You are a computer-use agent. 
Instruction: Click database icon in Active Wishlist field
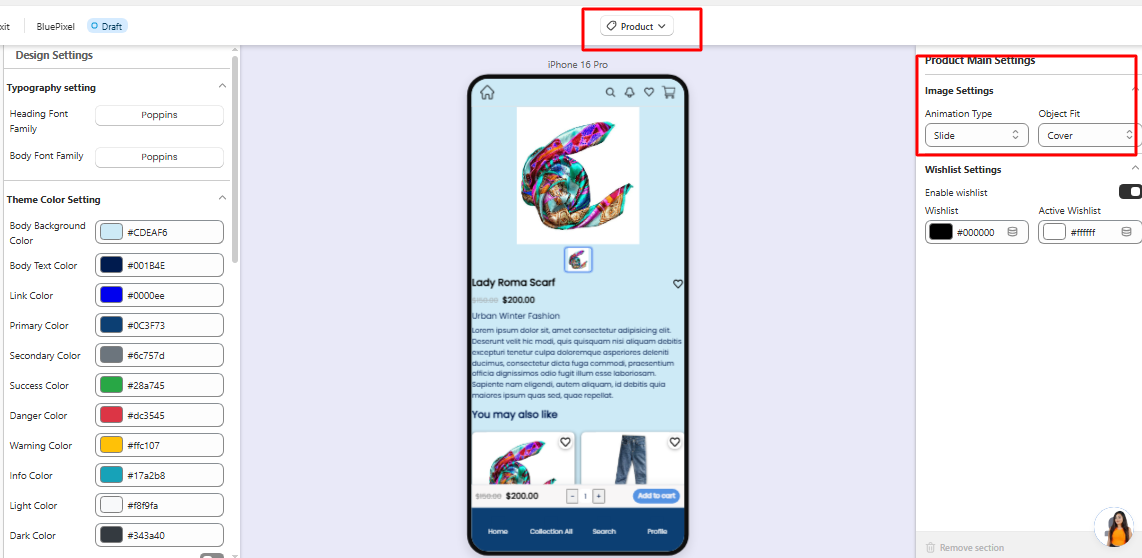point(1126,253)
